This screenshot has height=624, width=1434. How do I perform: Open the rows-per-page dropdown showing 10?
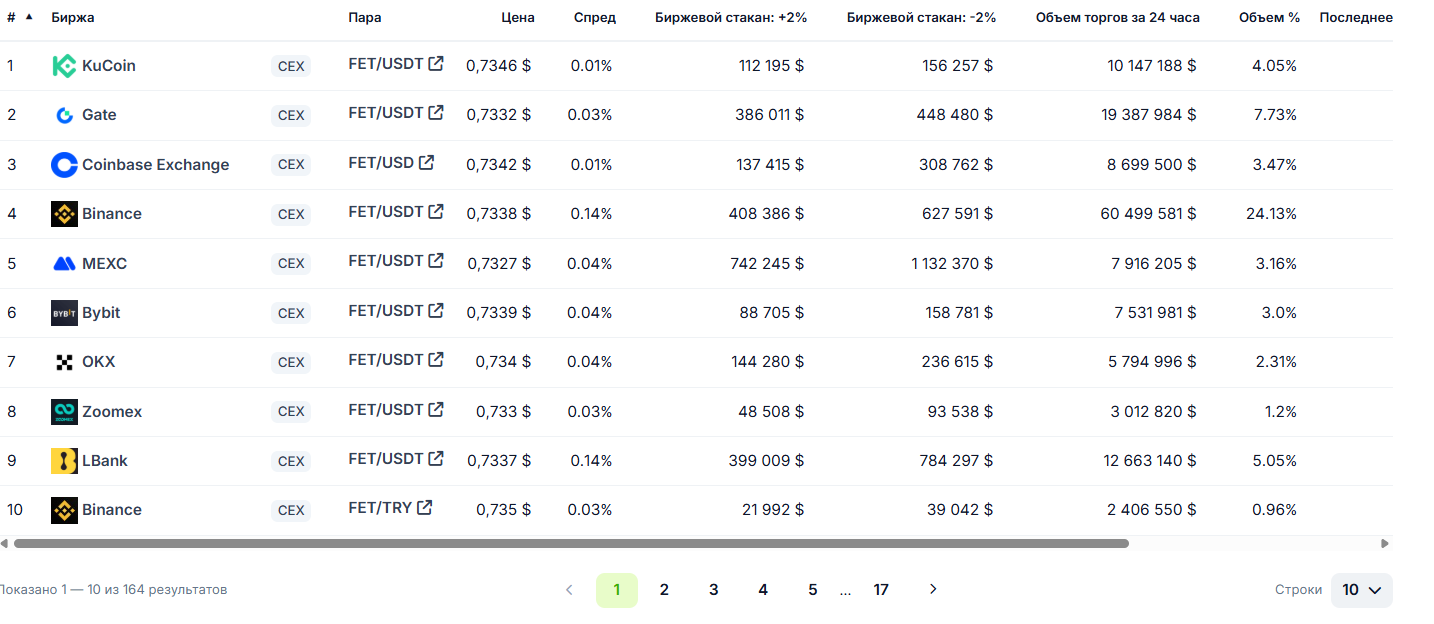tap(1361, 590)
